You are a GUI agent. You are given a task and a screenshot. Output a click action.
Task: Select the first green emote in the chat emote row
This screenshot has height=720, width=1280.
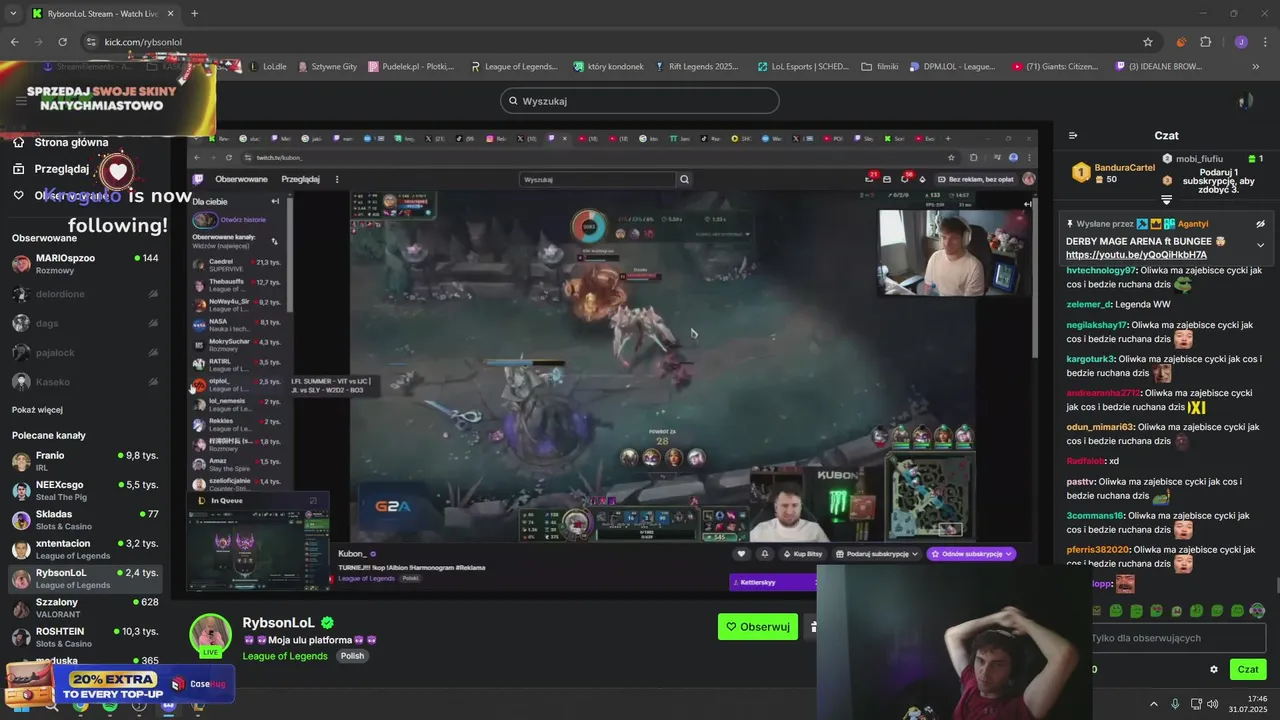(x=1116, y=611)
